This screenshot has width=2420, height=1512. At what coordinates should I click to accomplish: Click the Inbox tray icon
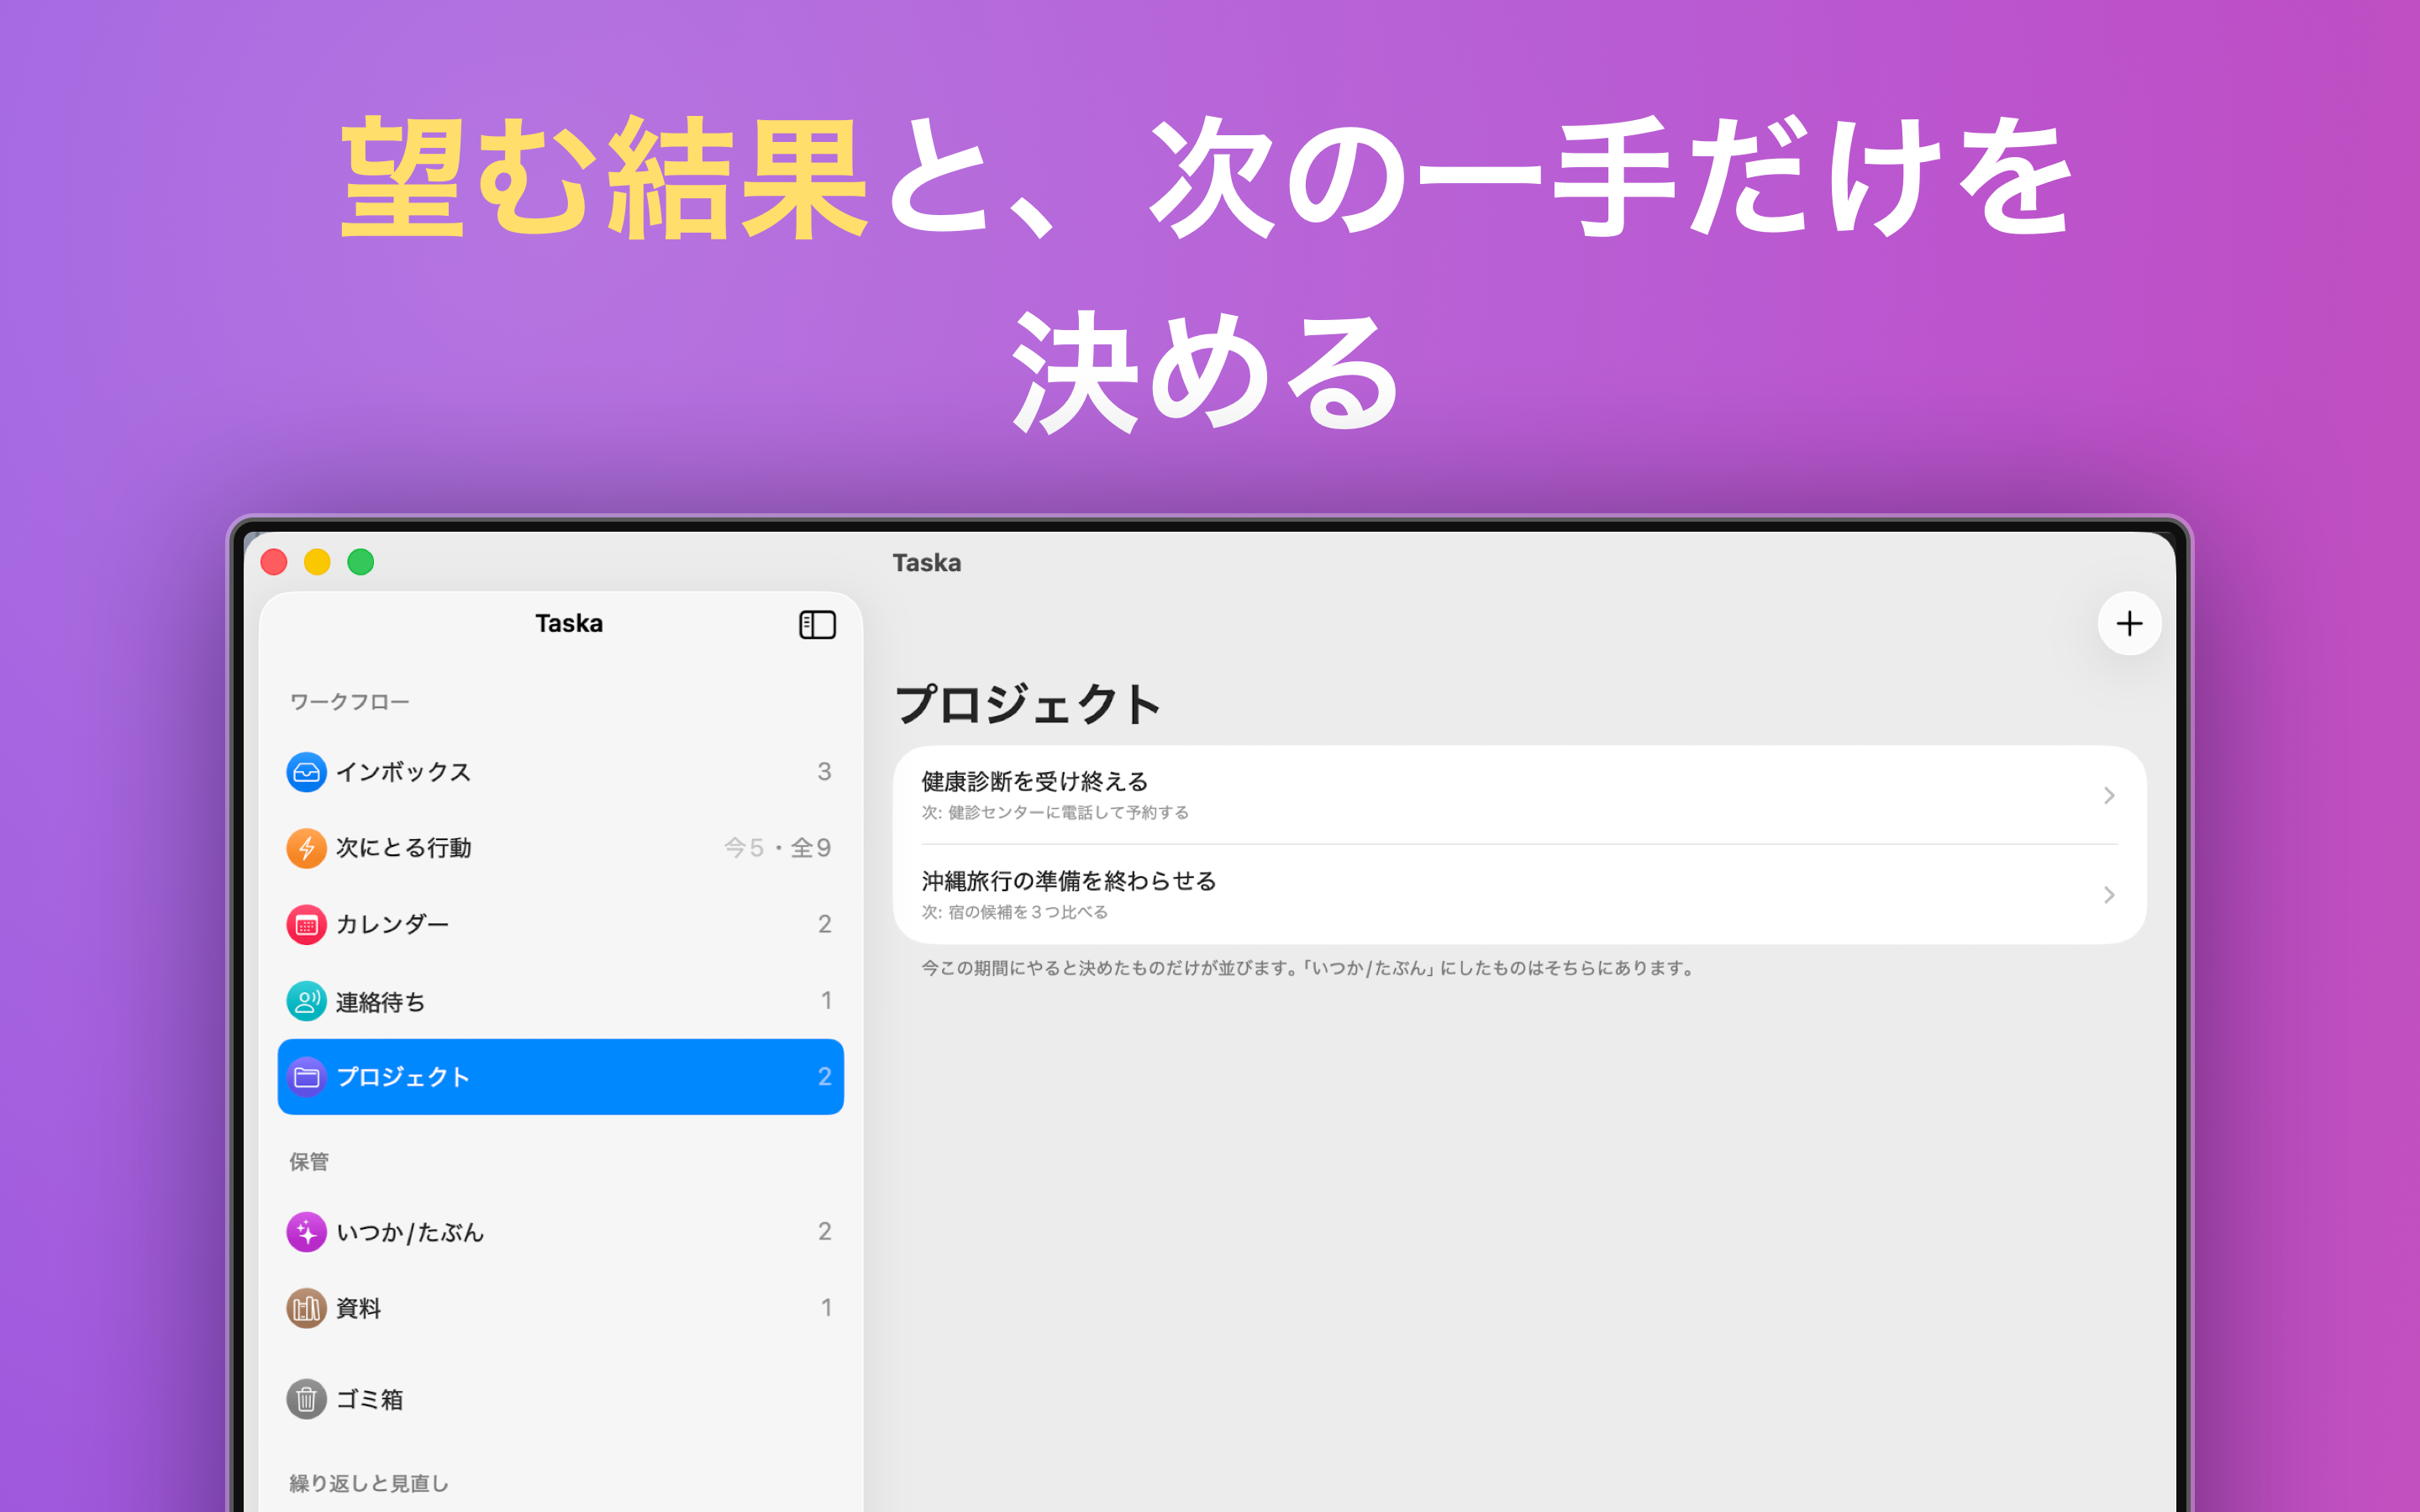(306, 772)
